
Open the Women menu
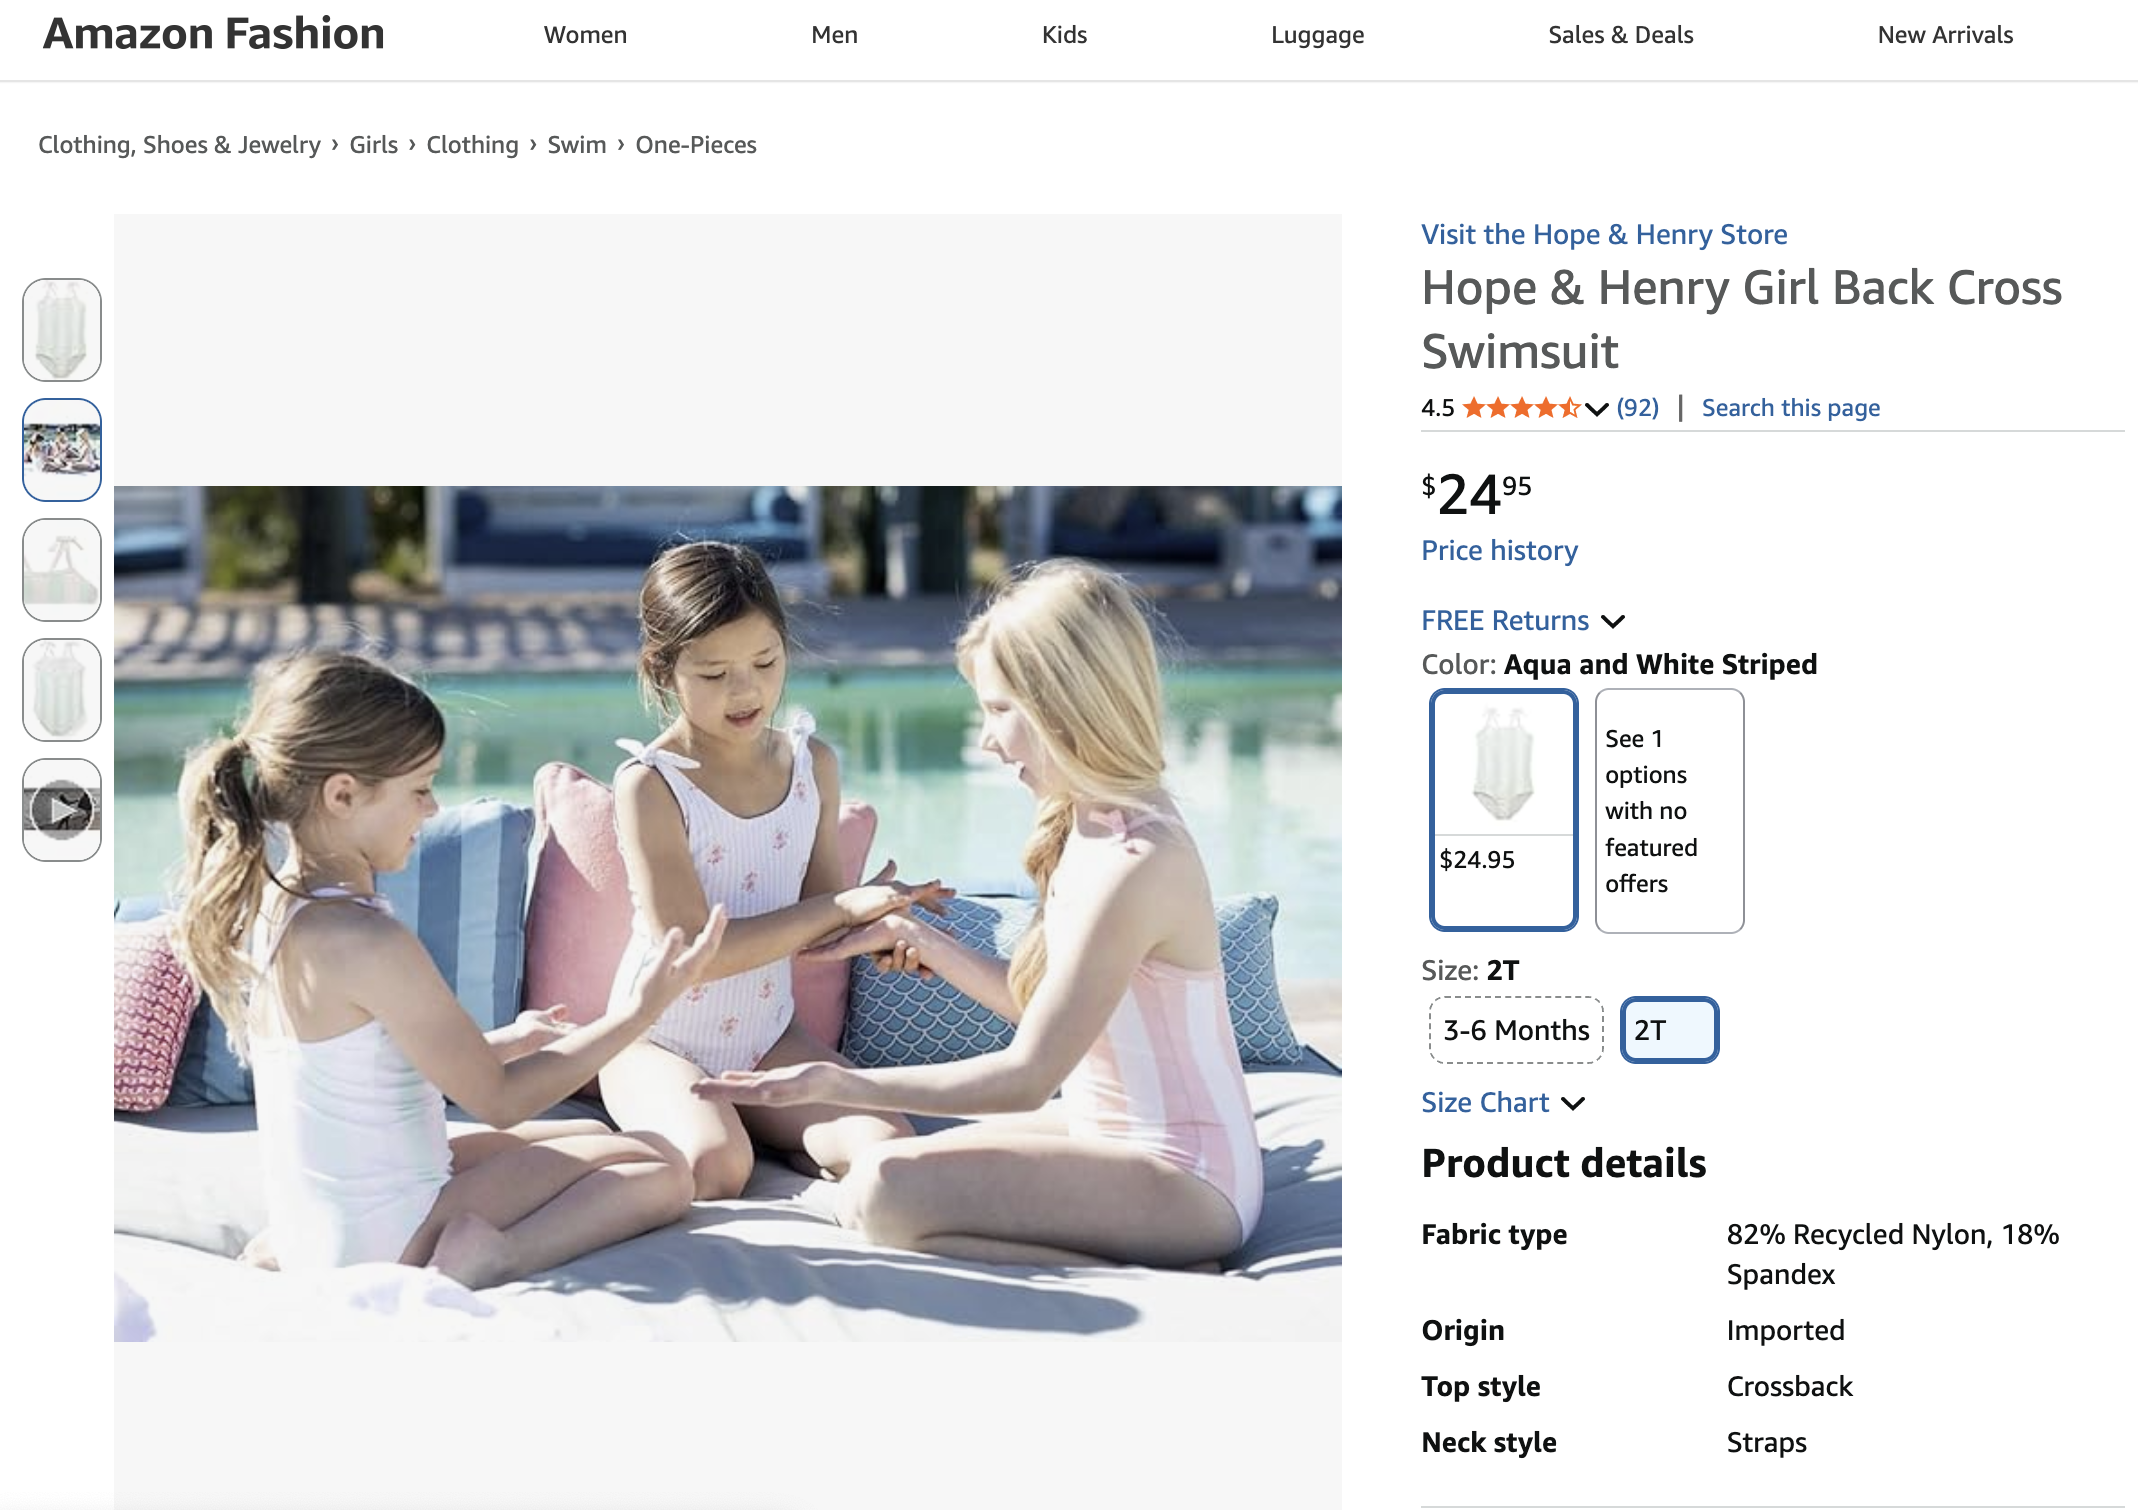click(x=585, y=35)
